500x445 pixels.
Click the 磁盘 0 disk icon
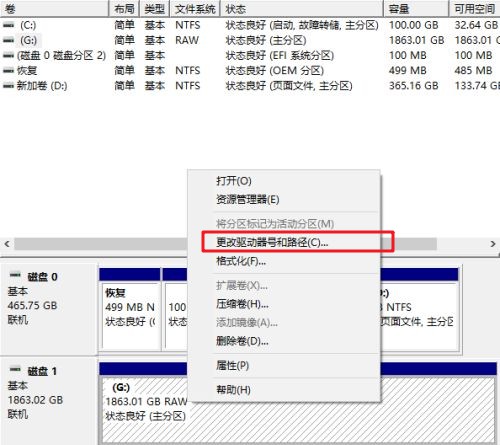[x=15, y=275]
